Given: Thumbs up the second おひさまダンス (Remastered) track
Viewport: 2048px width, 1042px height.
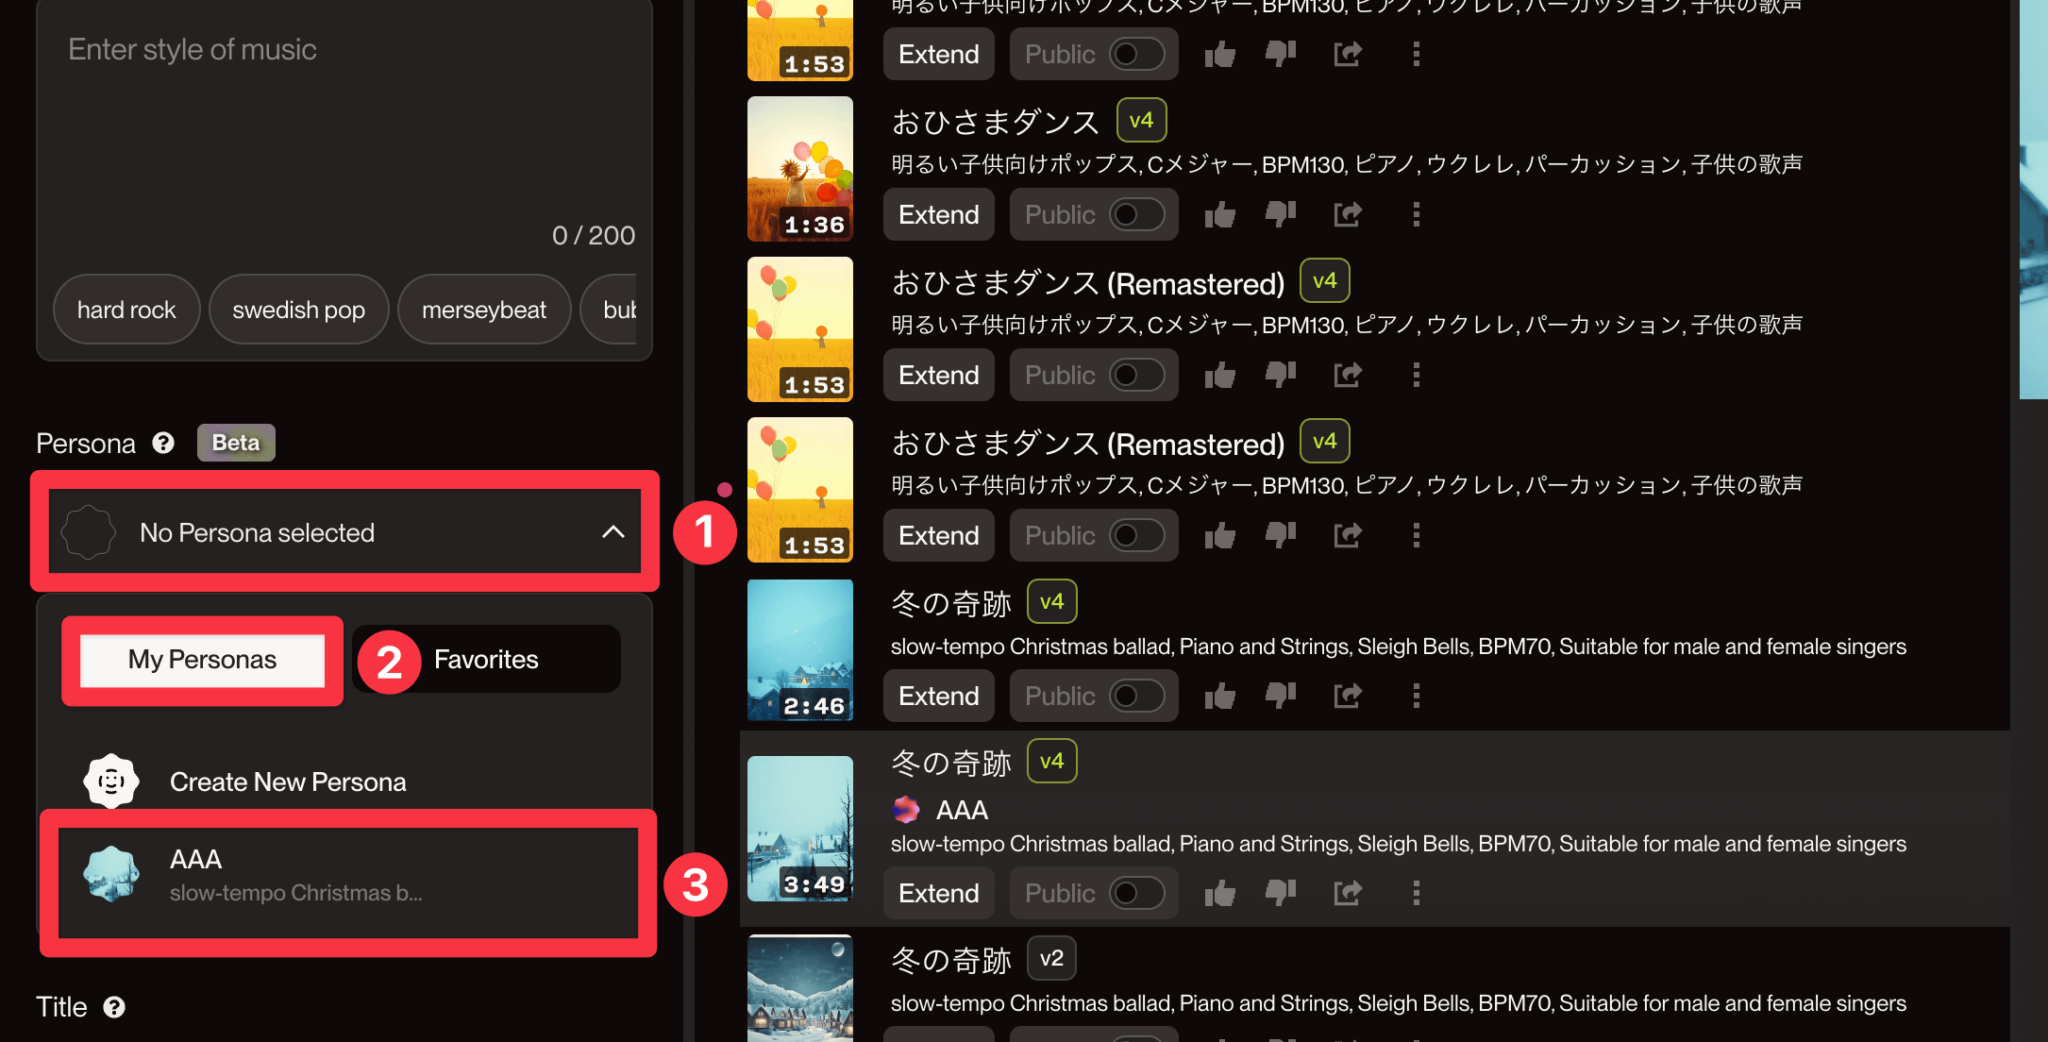Looking at the screenshot, I should tap(1219, 536).
